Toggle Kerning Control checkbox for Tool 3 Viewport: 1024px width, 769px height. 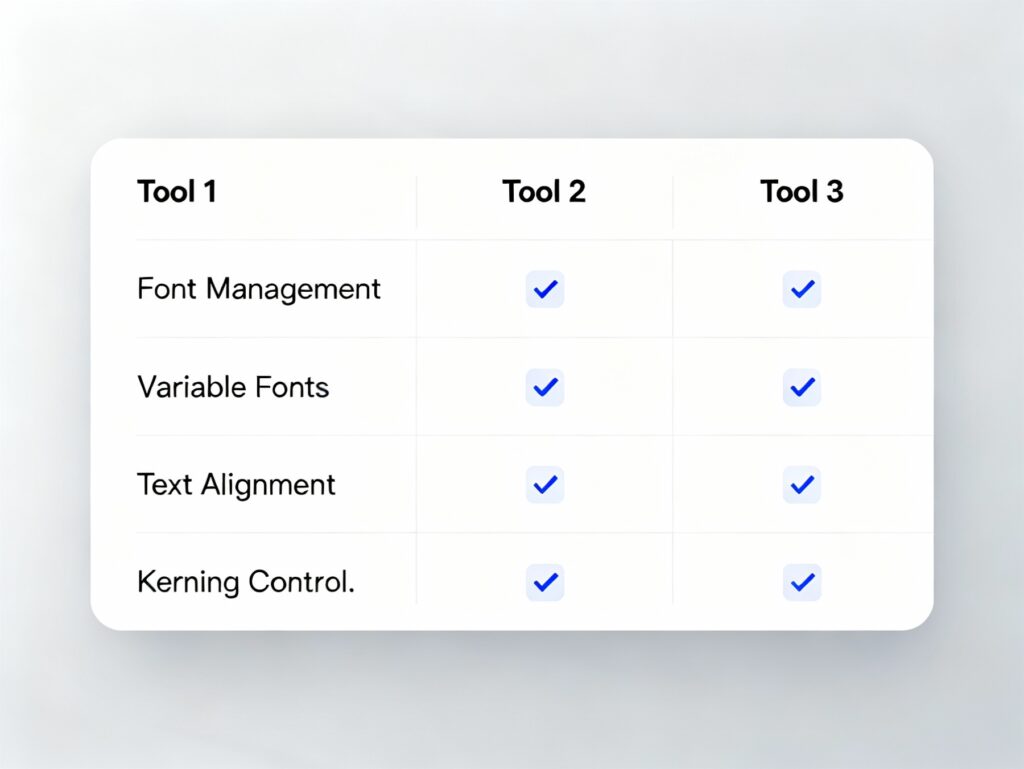click(x=801, y=581)
